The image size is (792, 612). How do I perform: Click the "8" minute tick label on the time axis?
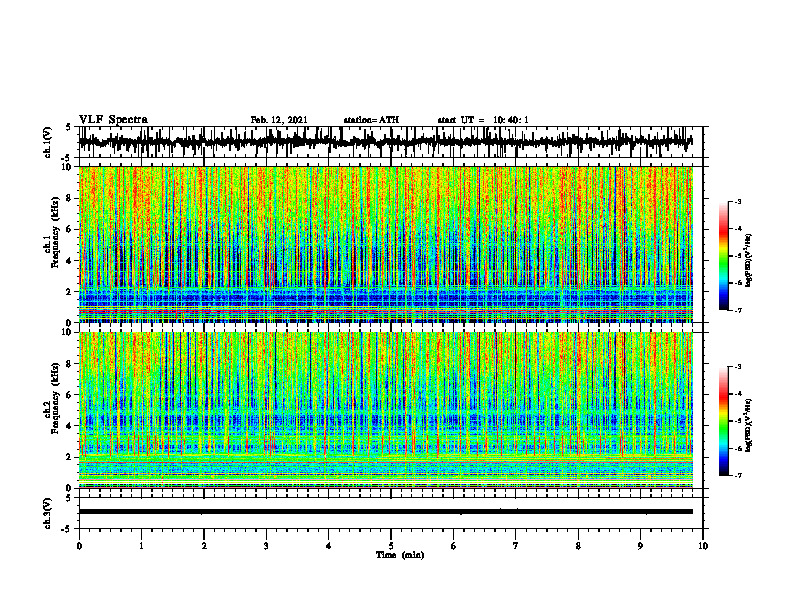(x=578, y=546)
